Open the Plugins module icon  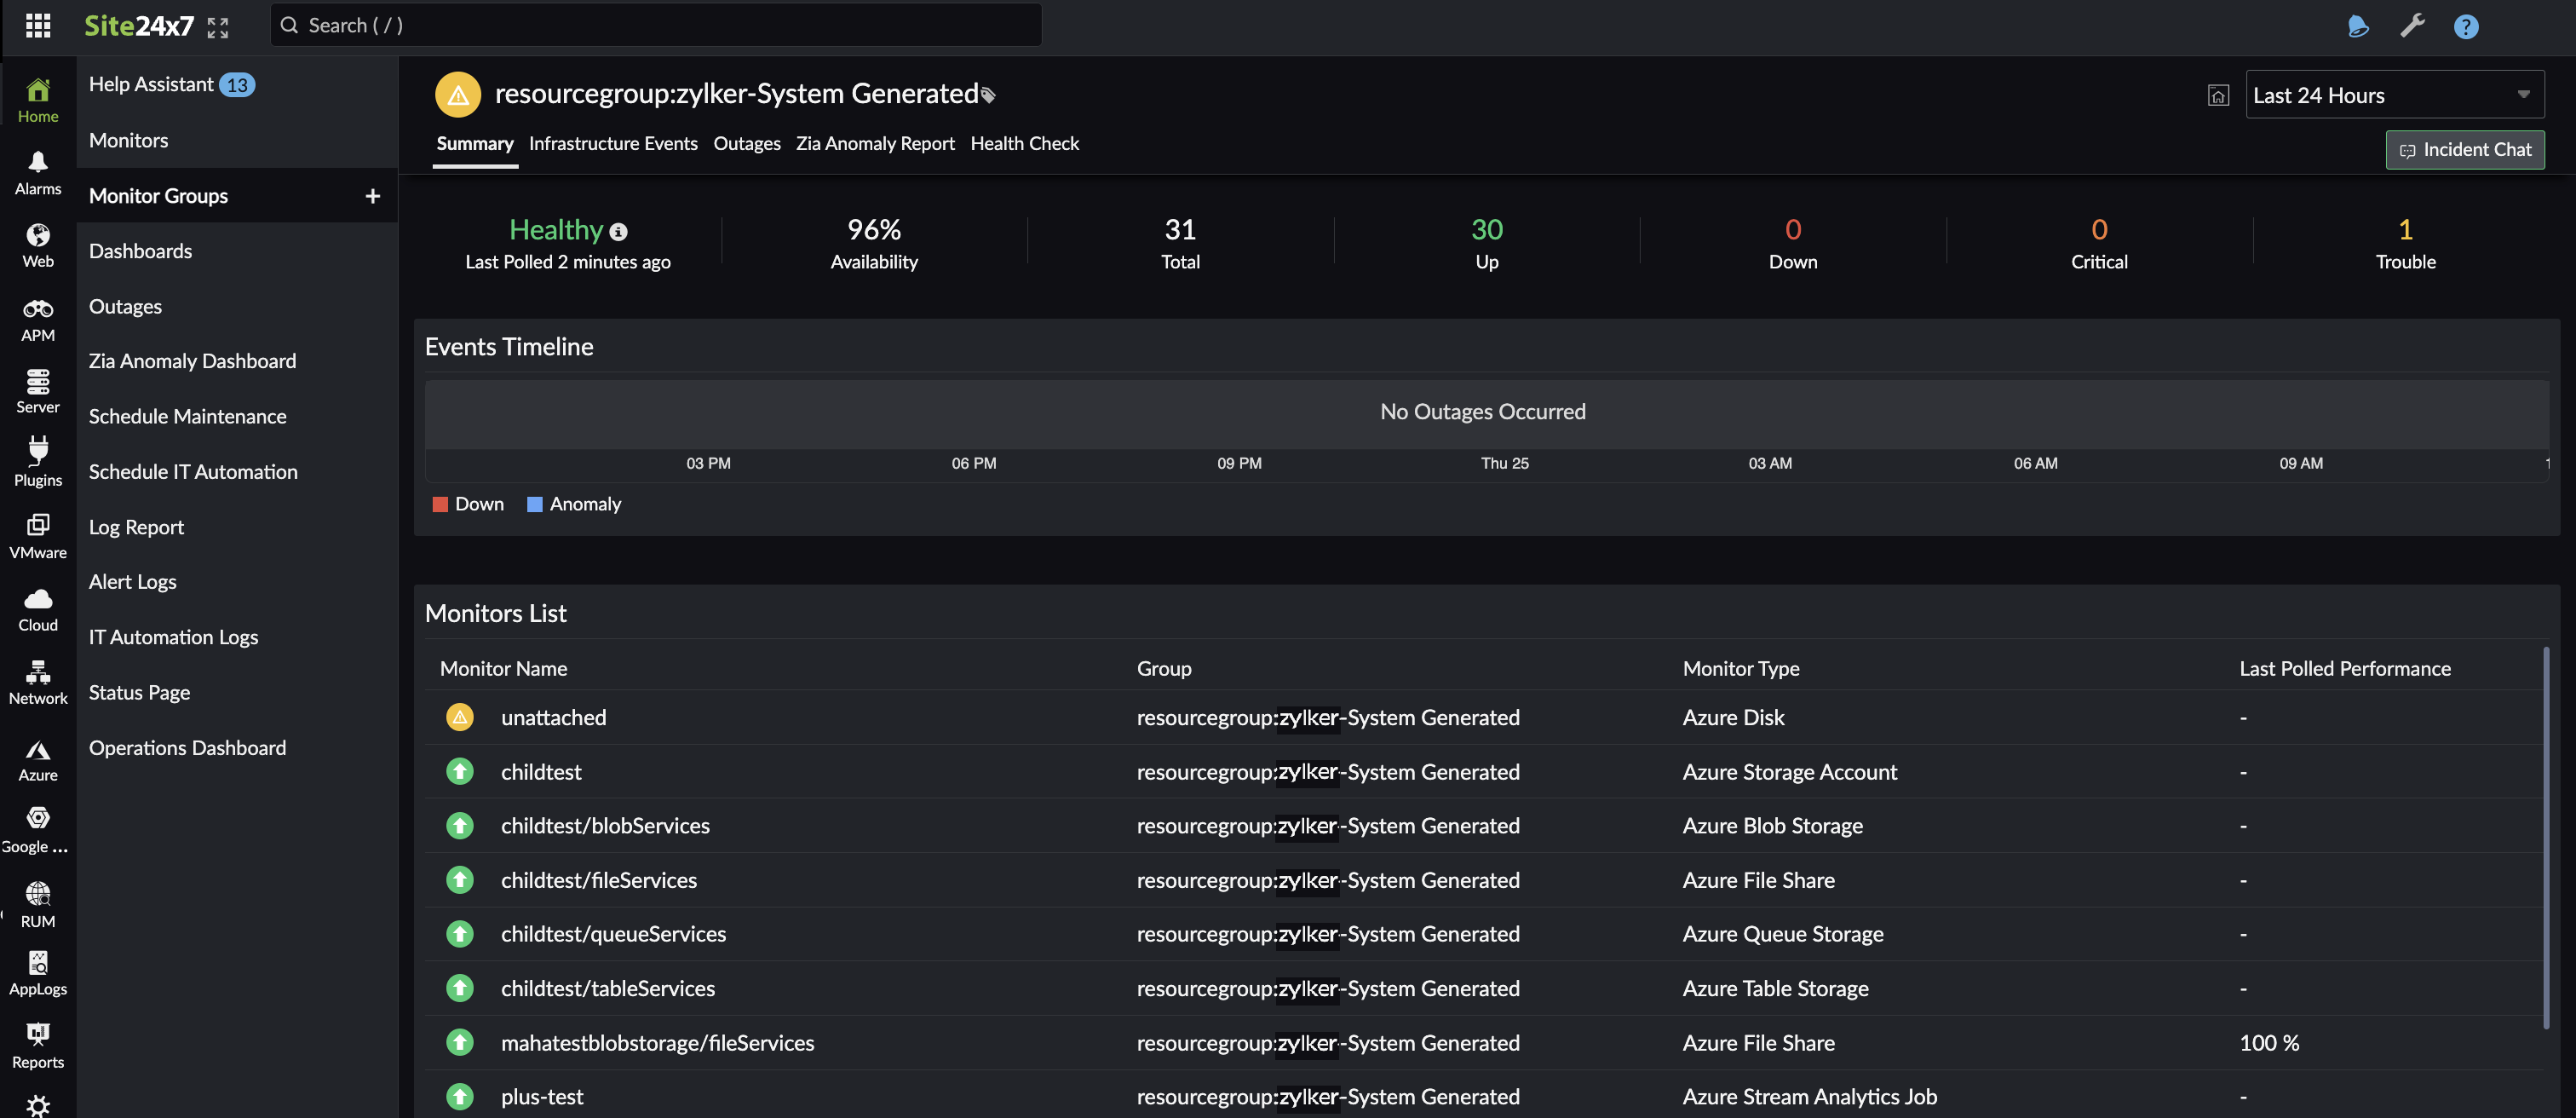[x=38, y=463]
